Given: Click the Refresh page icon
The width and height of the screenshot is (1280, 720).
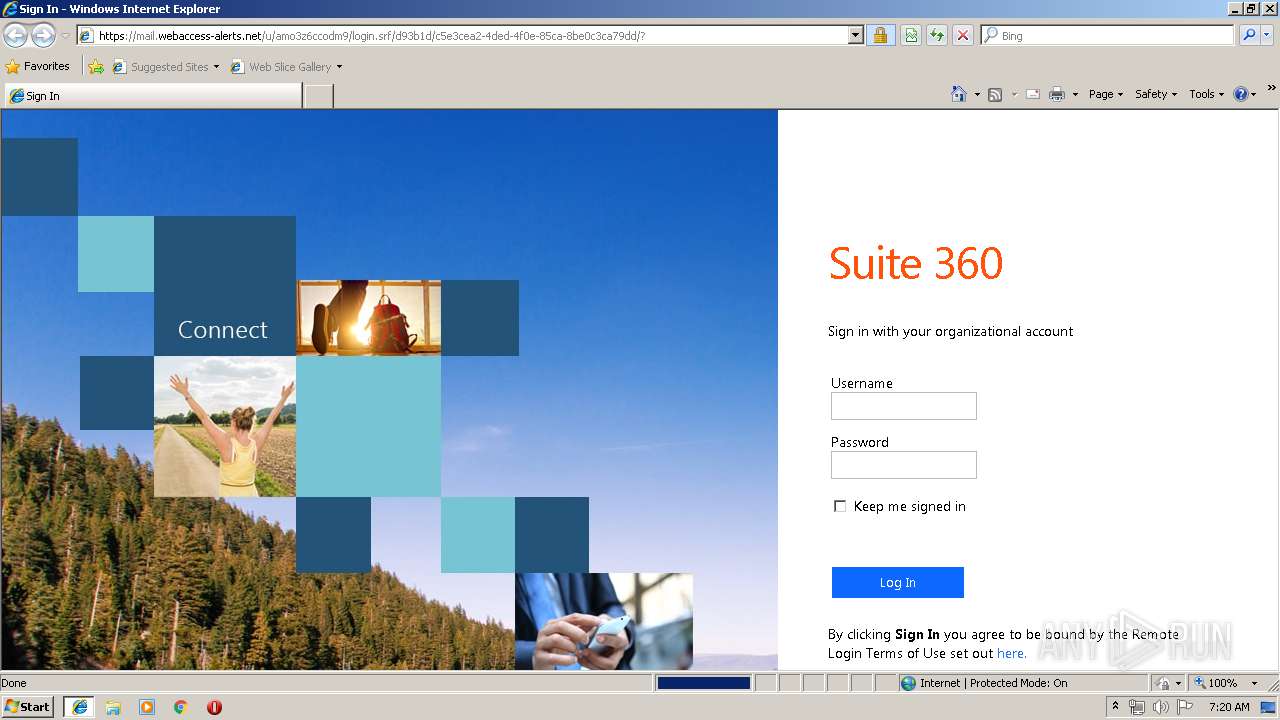Looking at the screenshot, I should point(937,36).
